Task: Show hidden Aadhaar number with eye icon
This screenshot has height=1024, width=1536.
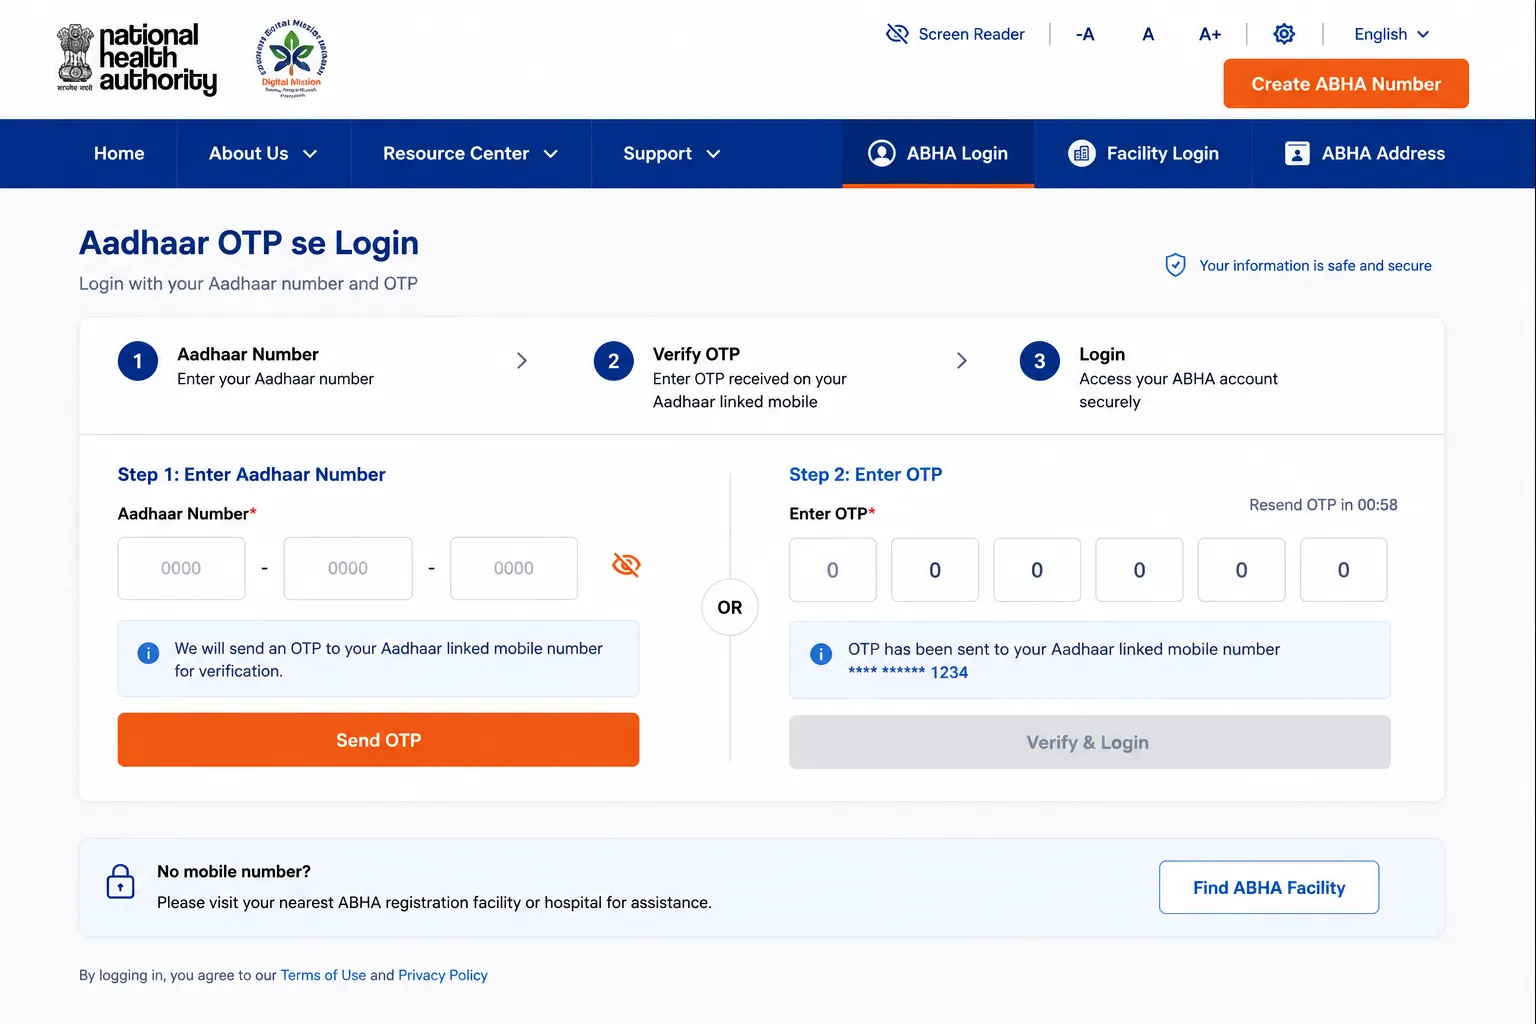Action: coord(626,565)
